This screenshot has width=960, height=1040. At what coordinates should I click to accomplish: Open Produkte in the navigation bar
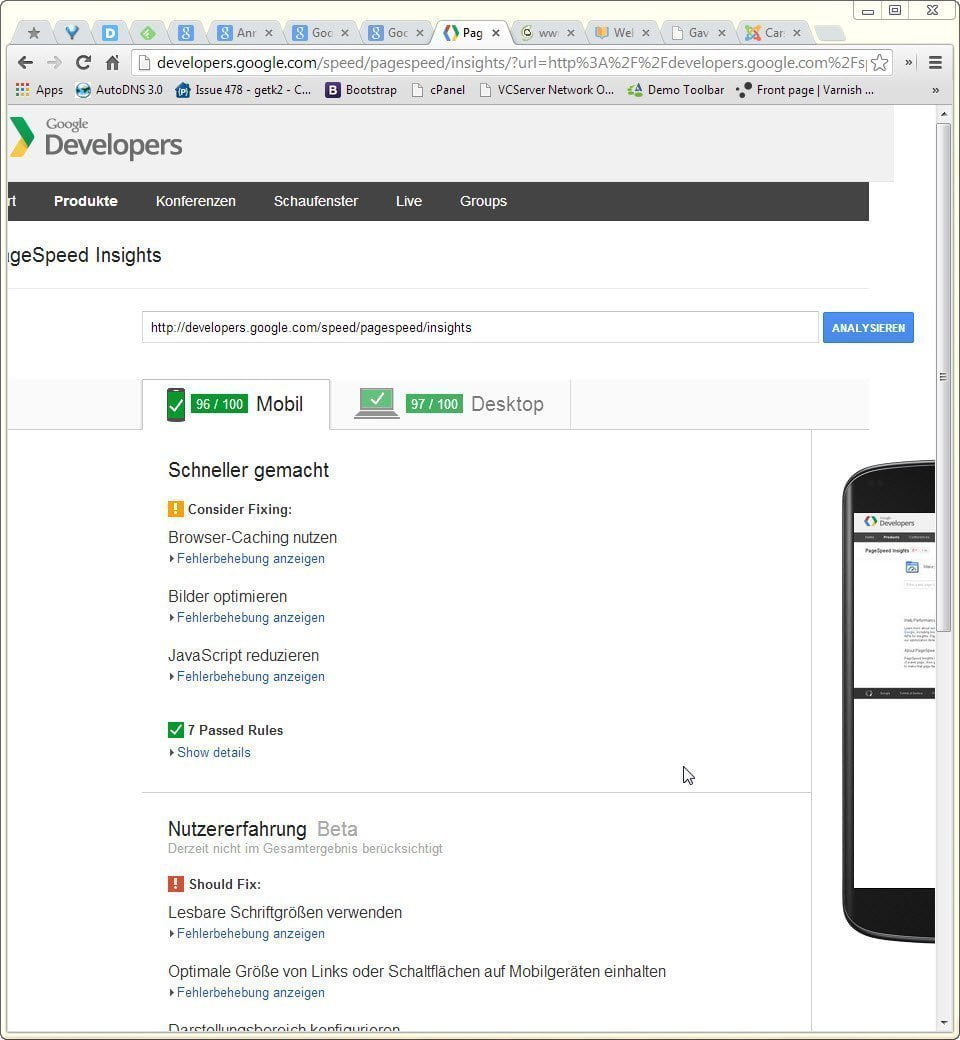pyautogui.click(x=86, y=201)
